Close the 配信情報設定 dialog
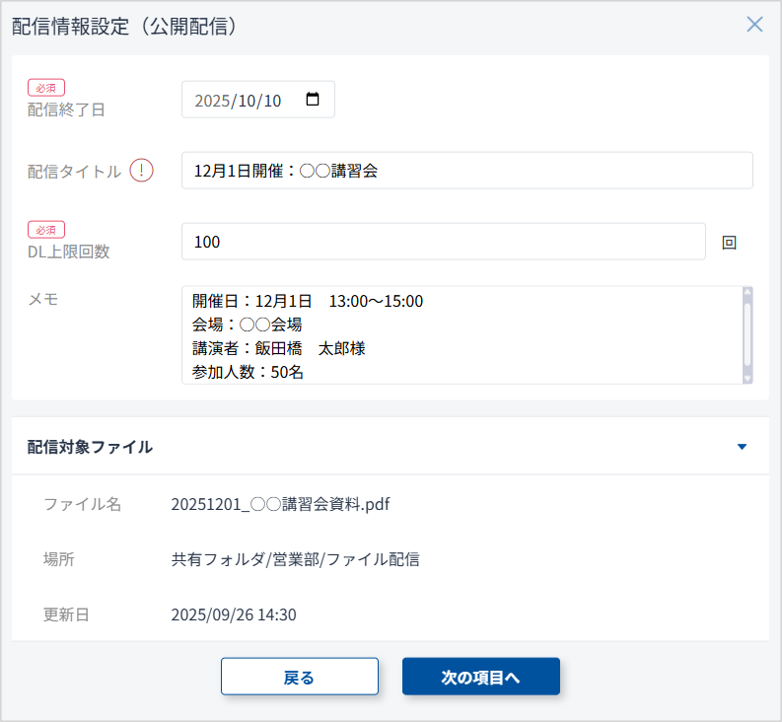 pos(754,25)
